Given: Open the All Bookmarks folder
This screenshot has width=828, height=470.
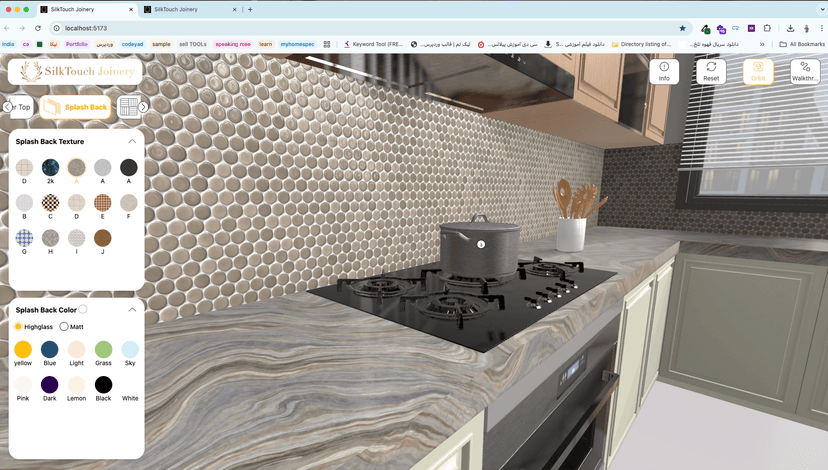Looking at the screenshot, I should click(801, 44).
